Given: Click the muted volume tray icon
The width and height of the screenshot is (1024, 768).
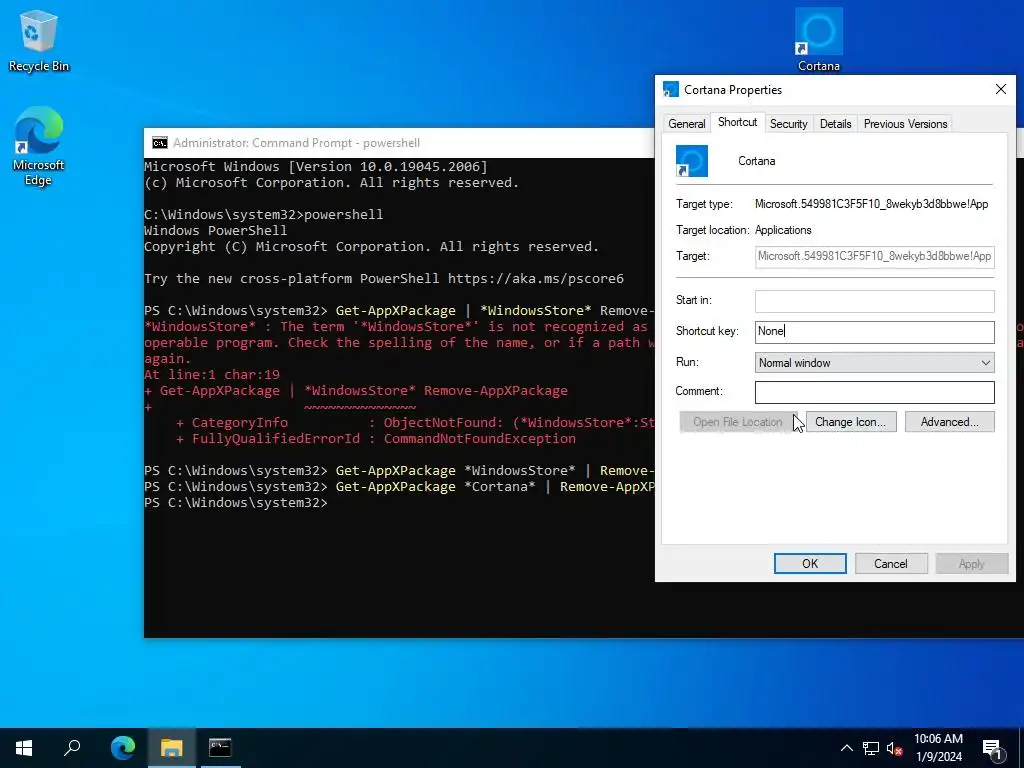Looking at the screenshot, I should click(x=895, y=748).
